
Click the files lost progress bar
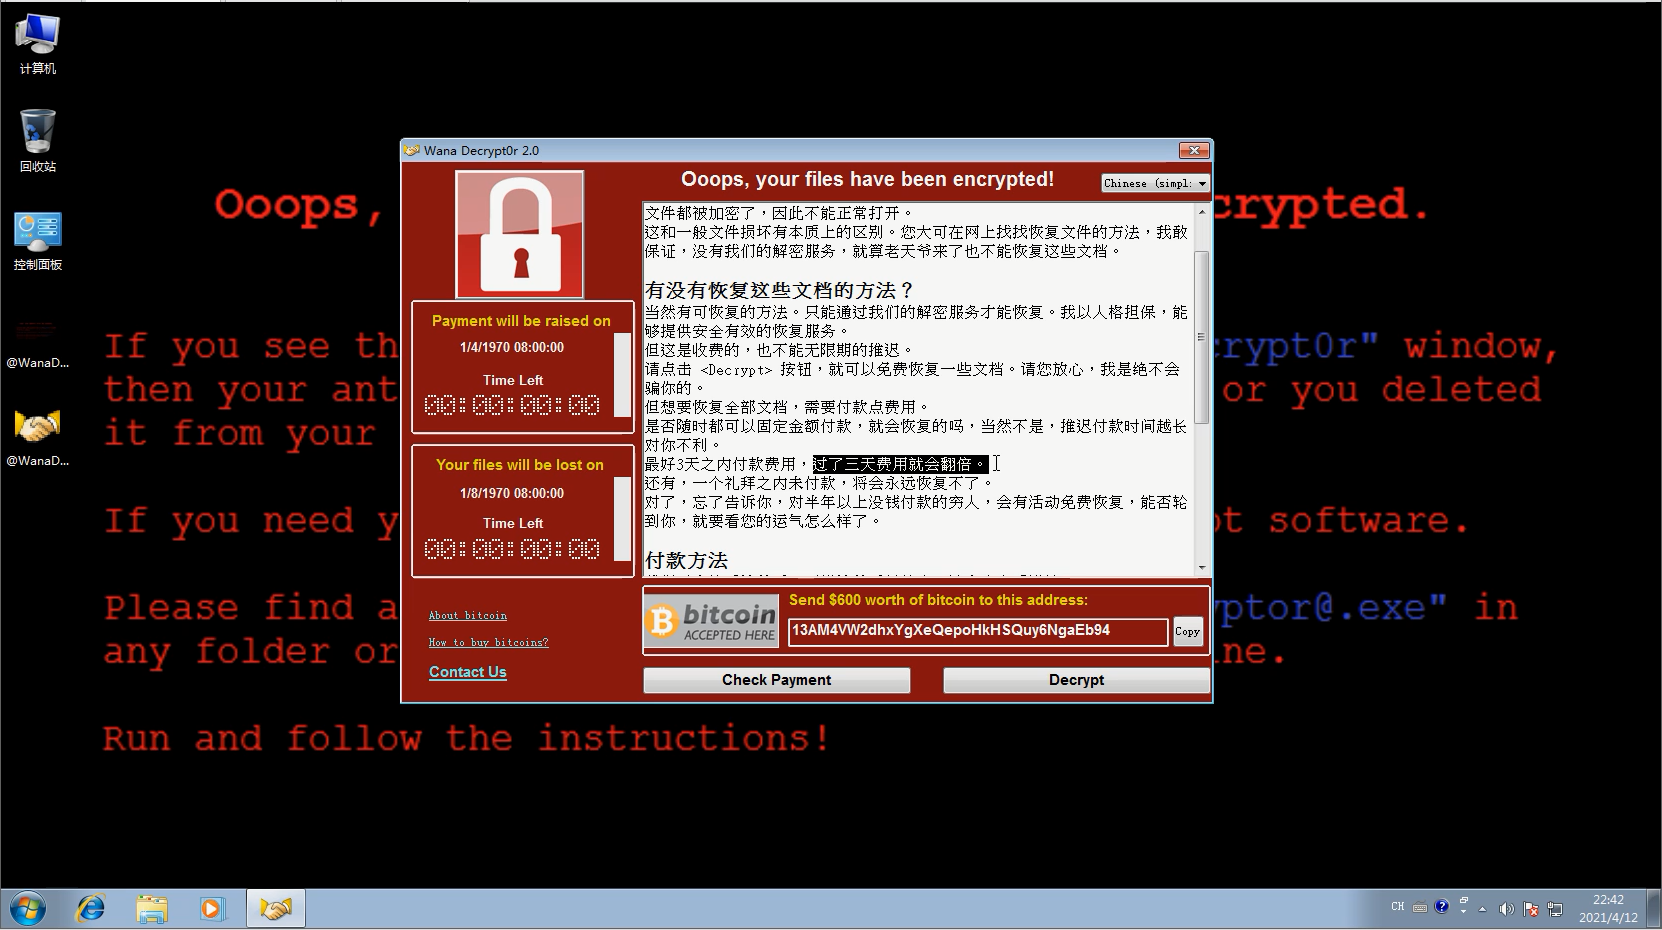coord(622,519)
